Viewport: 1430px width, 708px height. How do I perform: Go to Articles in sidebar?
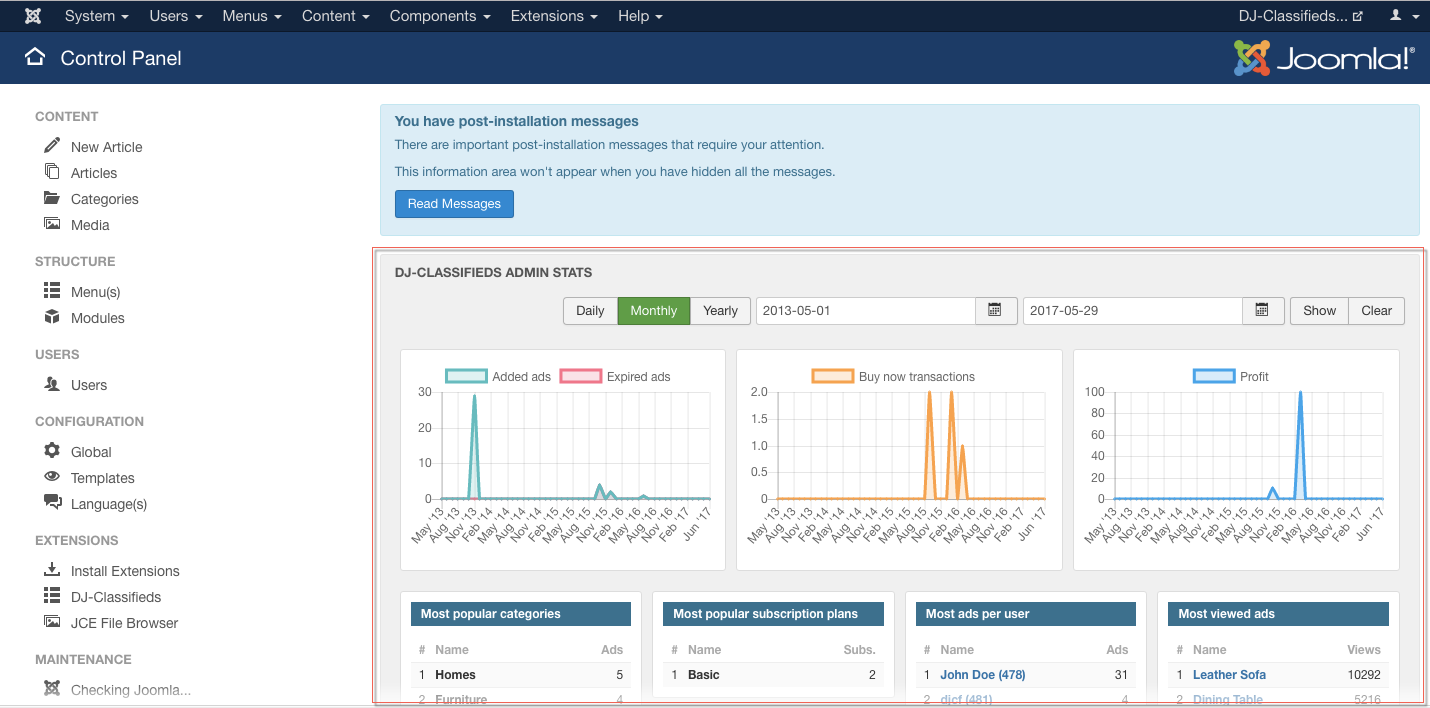click(94, 173)
